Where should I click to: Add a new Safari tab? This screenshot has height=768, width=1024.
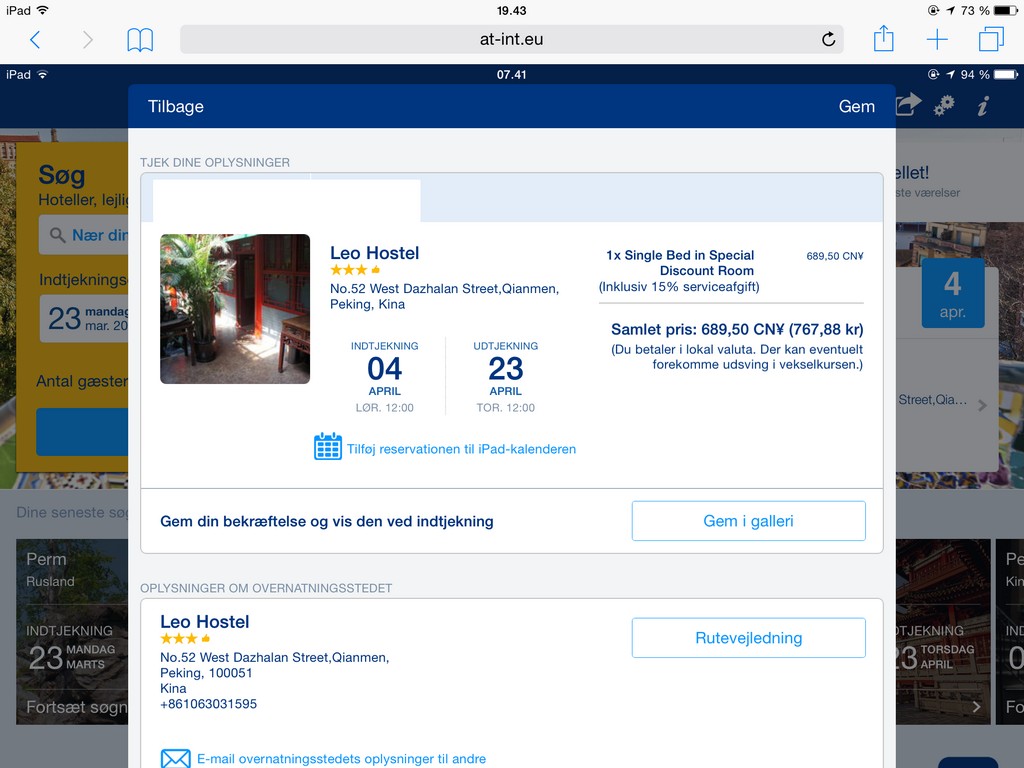937,40
